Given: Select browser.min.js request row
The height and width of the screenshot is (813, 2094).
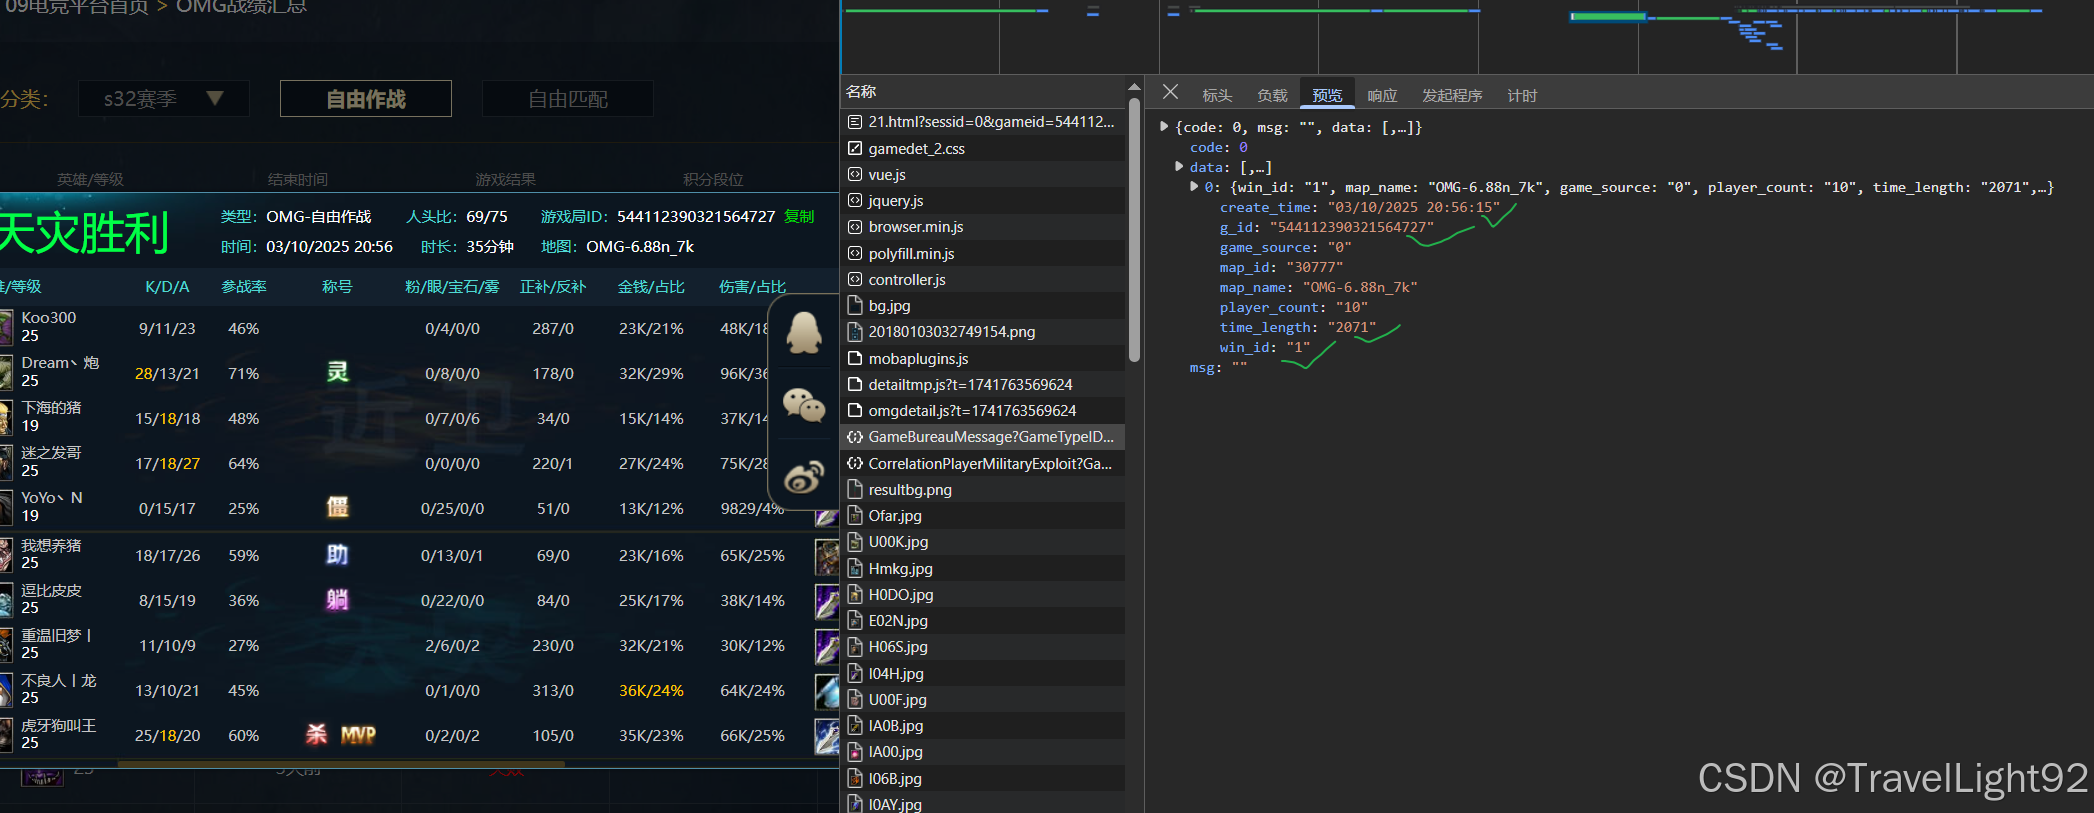Looking at the screenshot, I should tap(984, 226).
